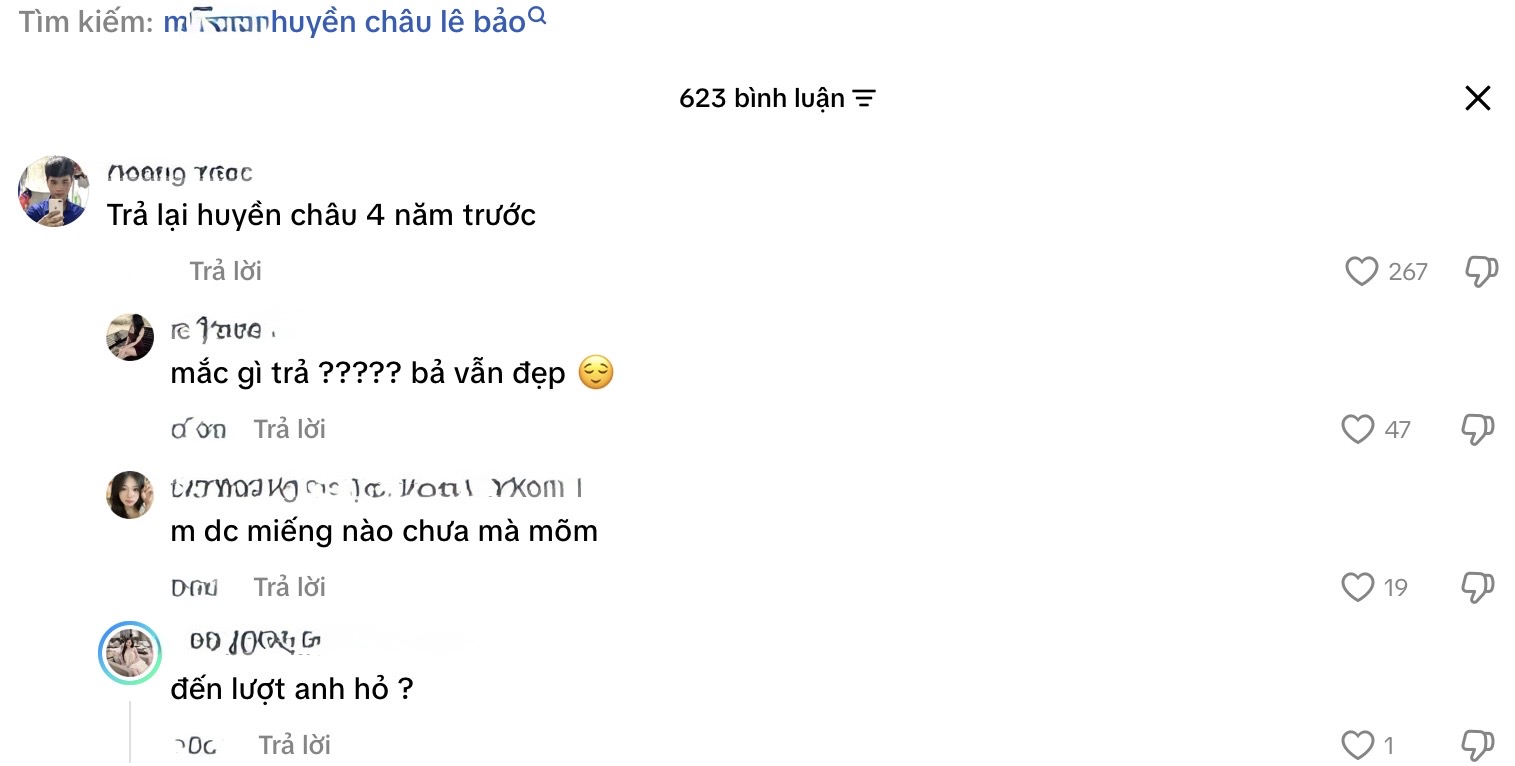This screenshot has width=1515, height=766.
Task: Like the "mắc gì trả" reply
Action: pos(1357,429)
